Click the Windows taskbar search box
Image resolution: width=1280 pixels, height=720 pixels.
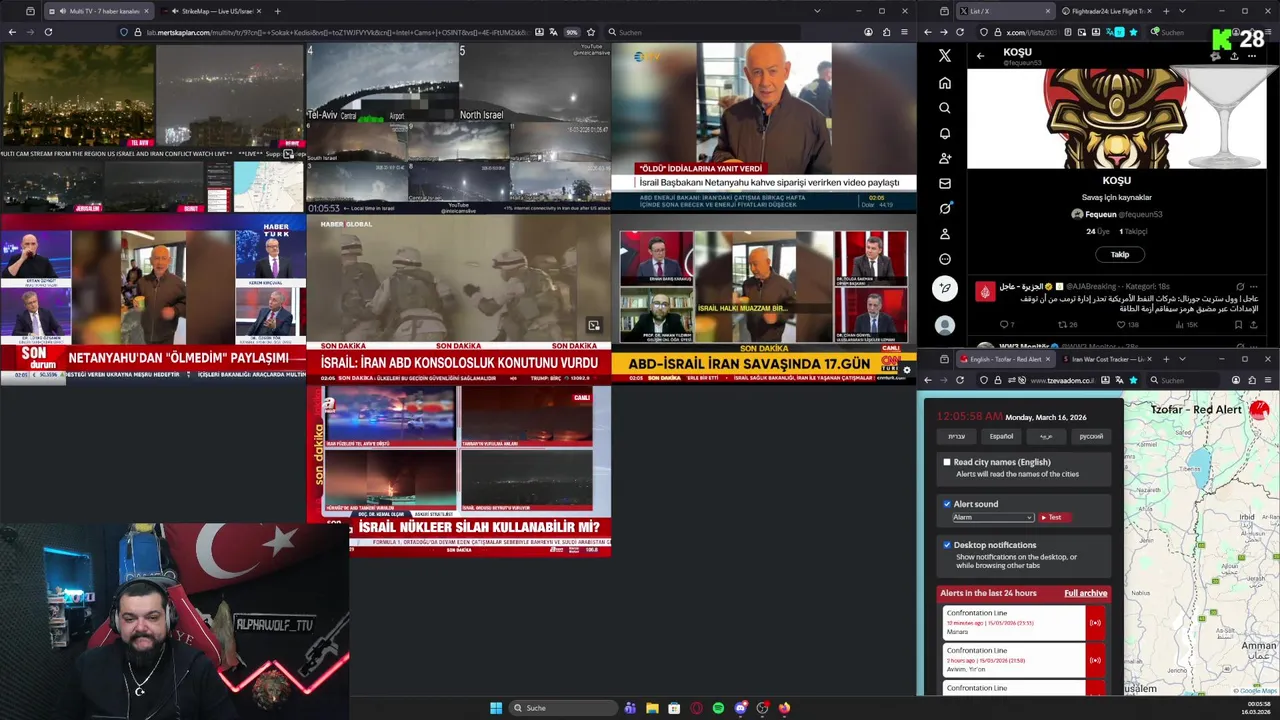click(x=564, y=708)
